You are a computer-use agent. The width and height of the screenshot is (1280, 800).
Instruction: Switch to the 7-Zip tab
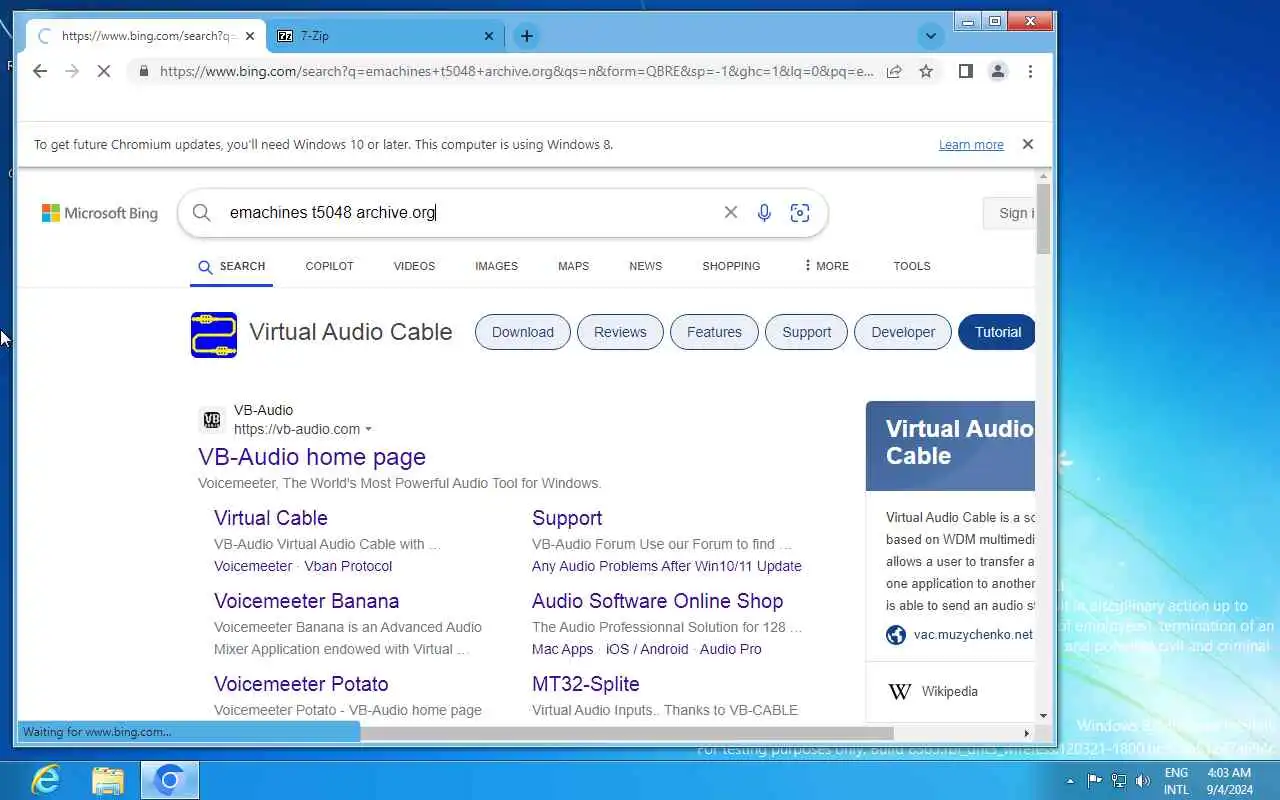coord(385,36)
